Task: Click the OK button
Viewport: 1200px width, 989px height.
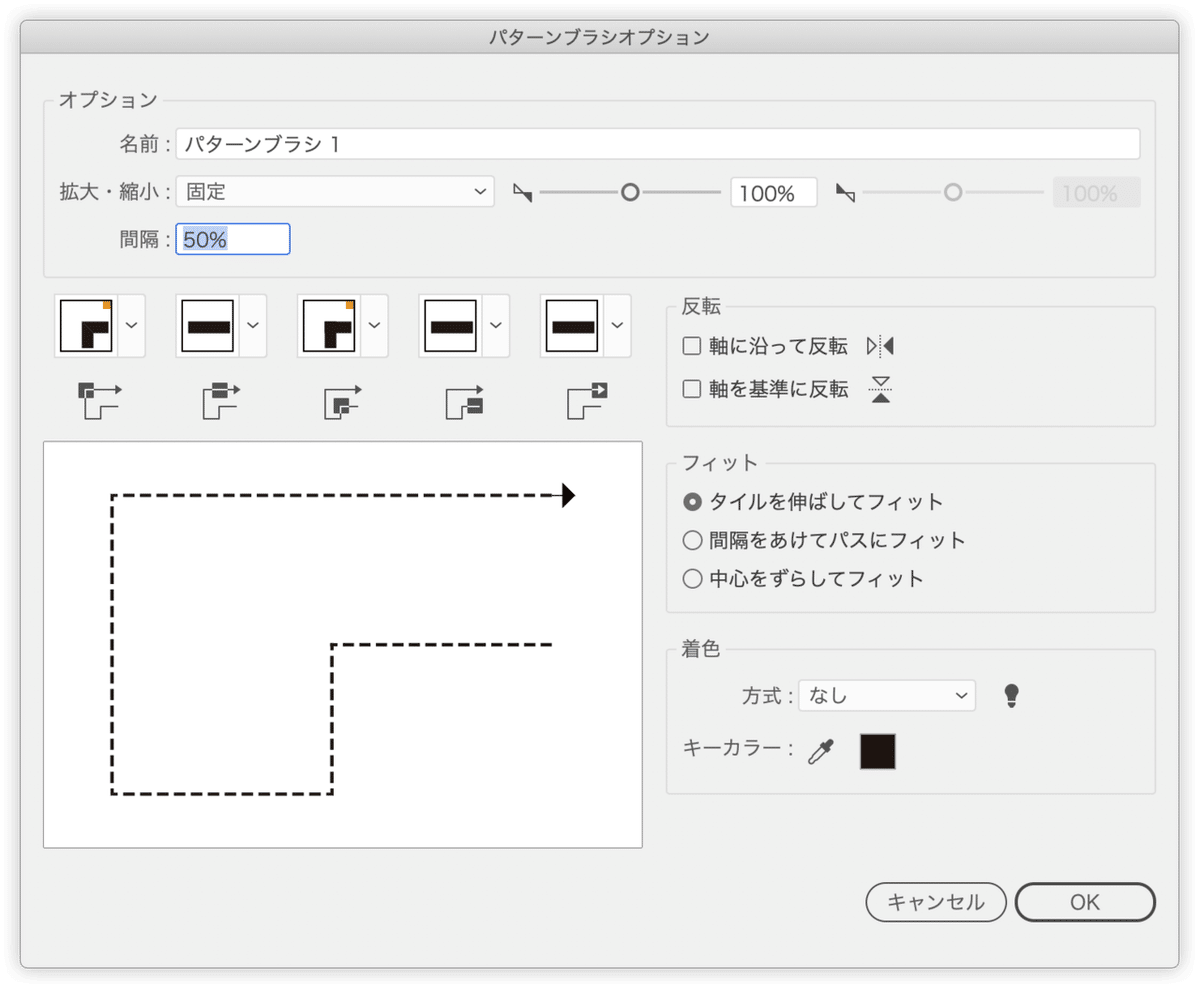Action: click(x=1085, y=902)
